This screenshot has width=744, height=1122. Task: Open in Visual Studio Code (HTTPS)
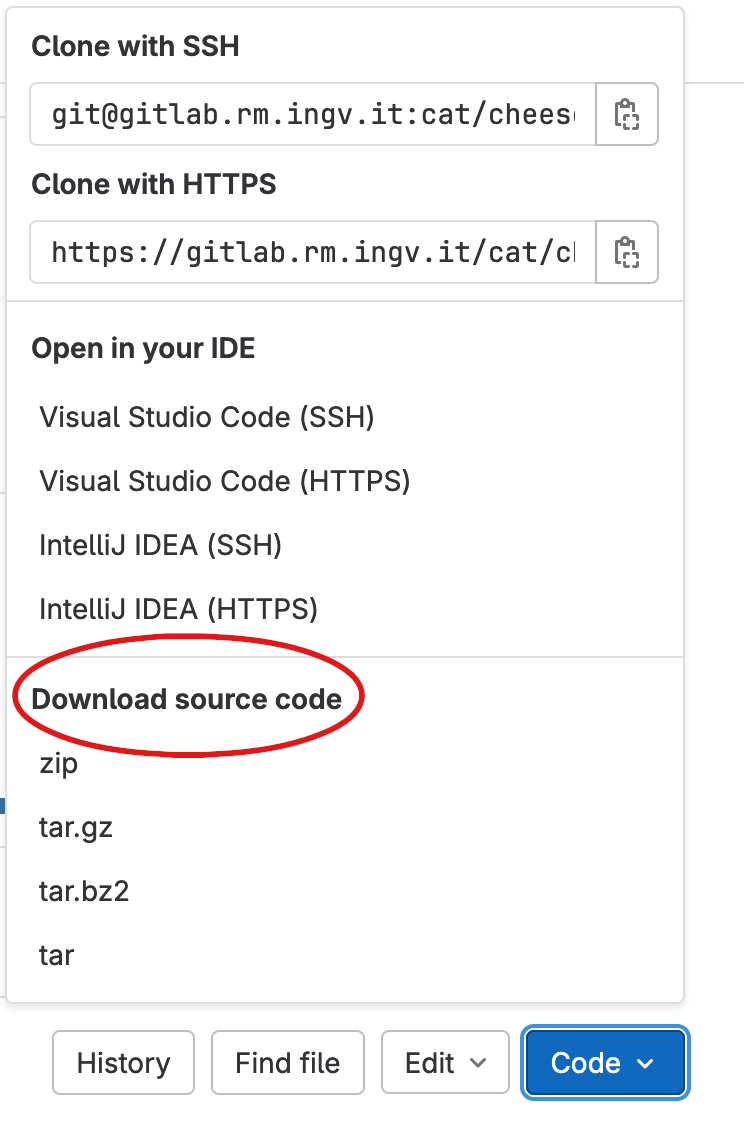coord(225,481)
